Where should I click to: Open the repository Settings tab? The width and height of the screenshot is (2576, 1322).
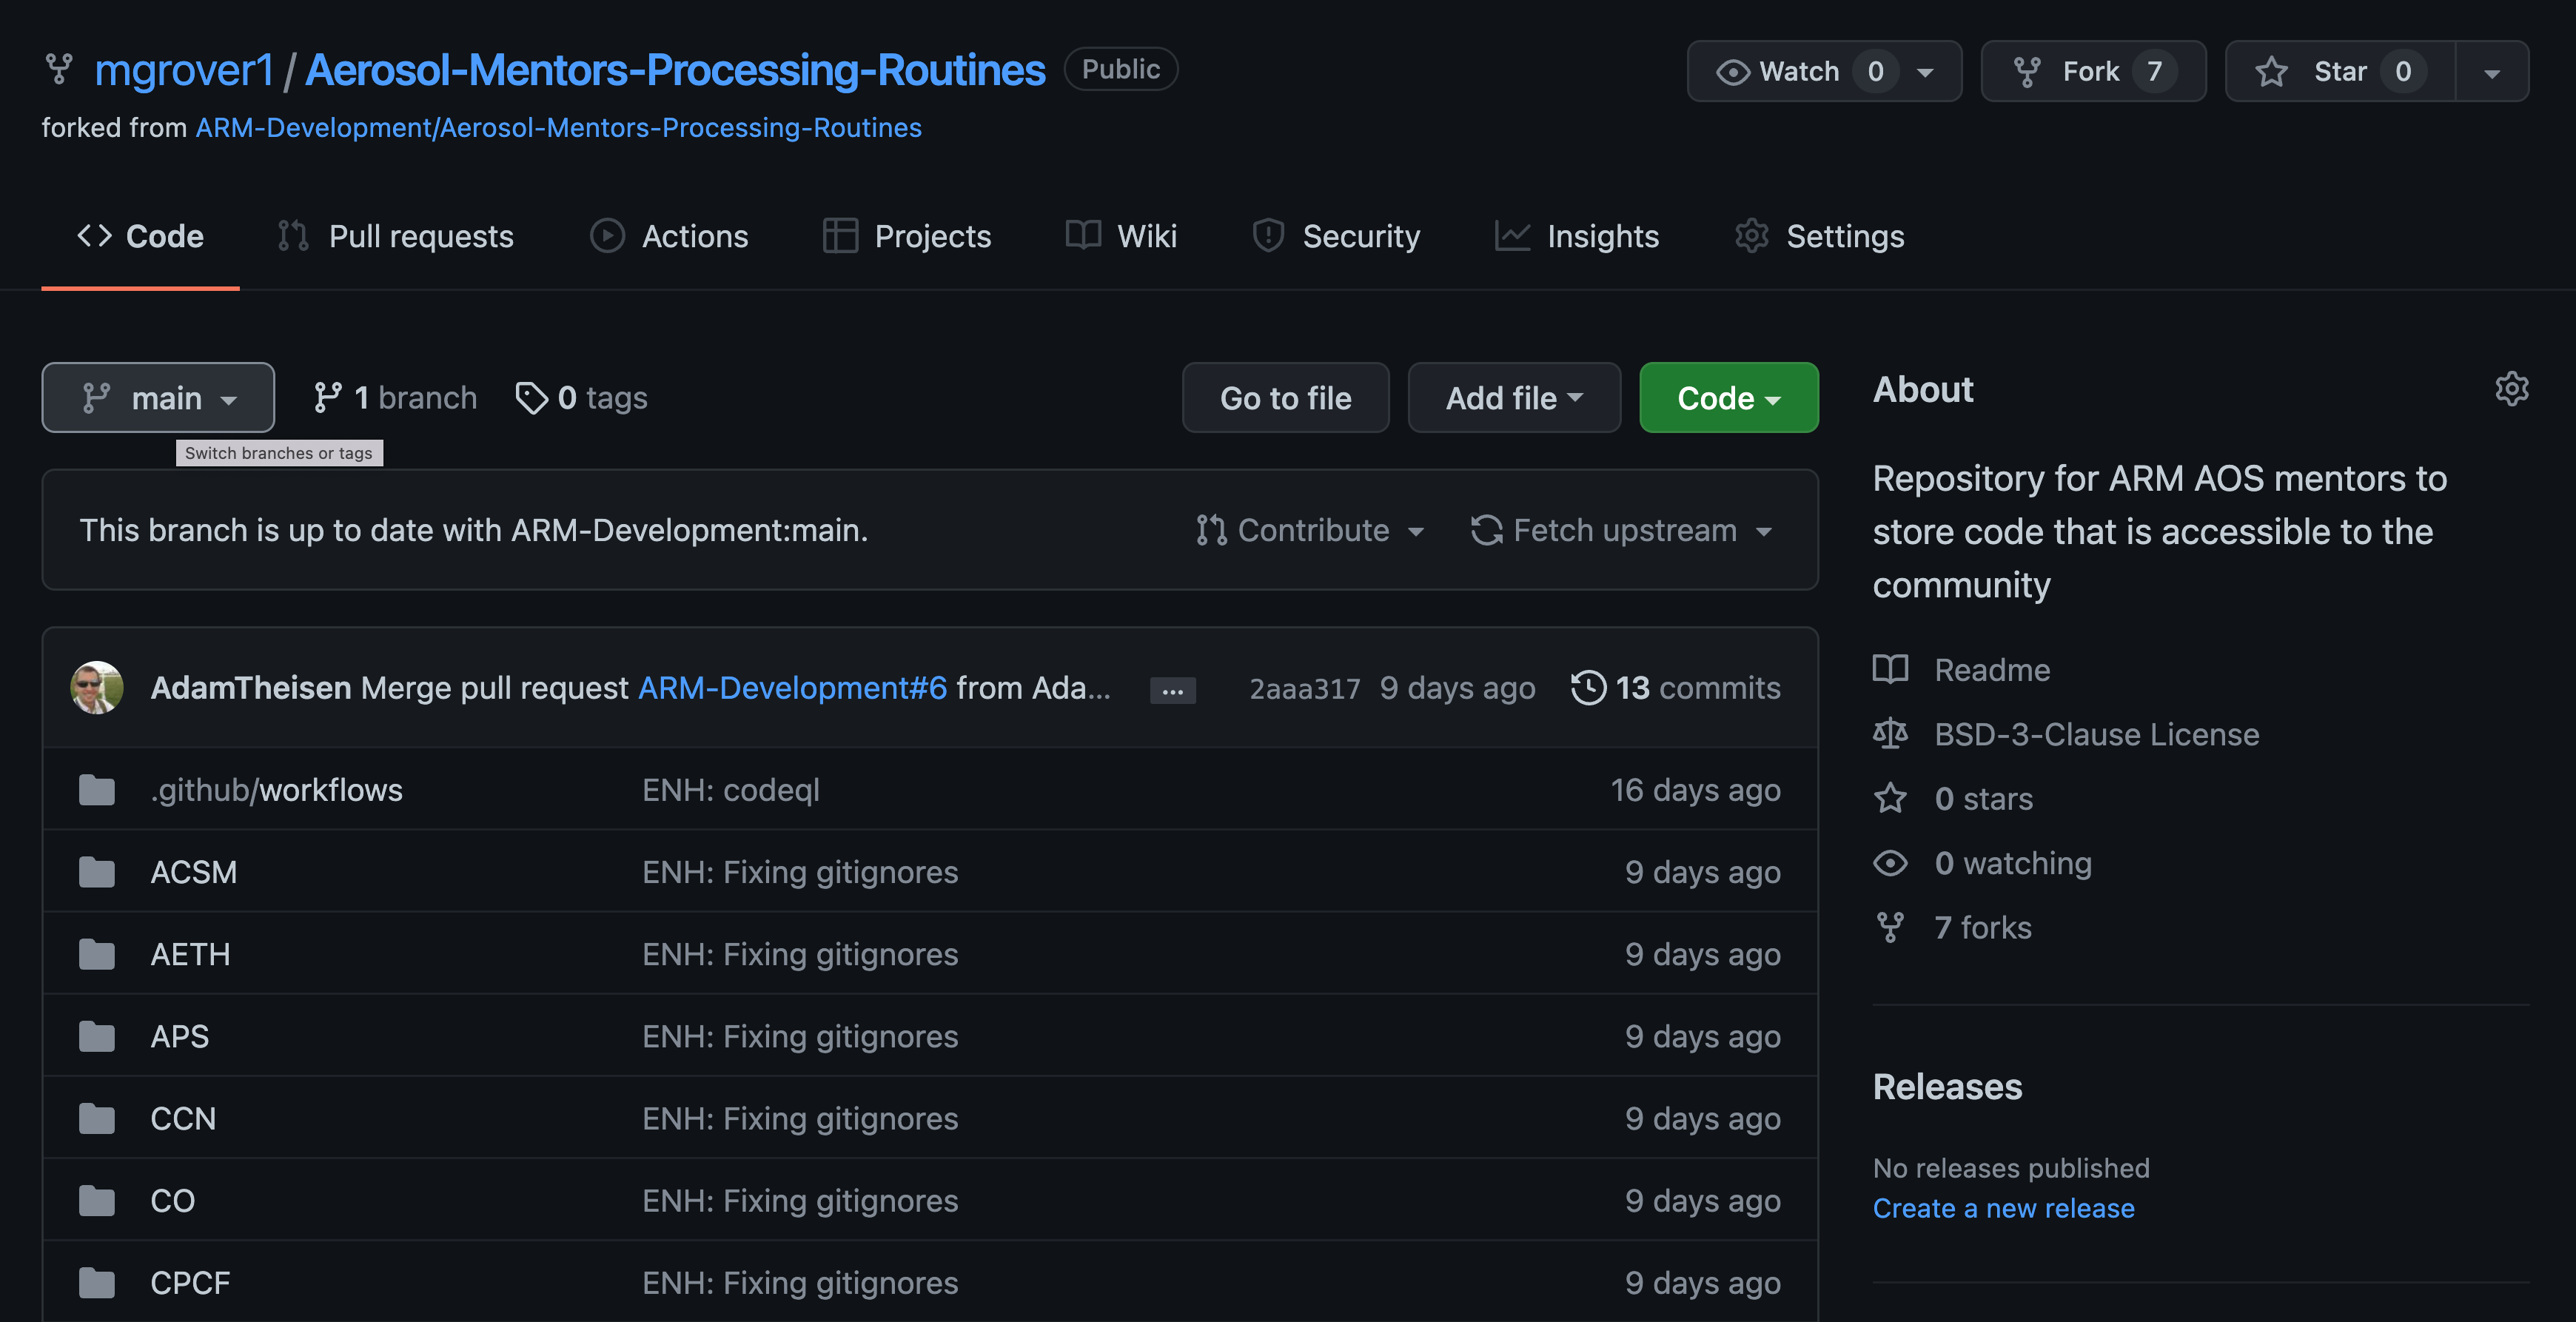[x=1820, y=236]
